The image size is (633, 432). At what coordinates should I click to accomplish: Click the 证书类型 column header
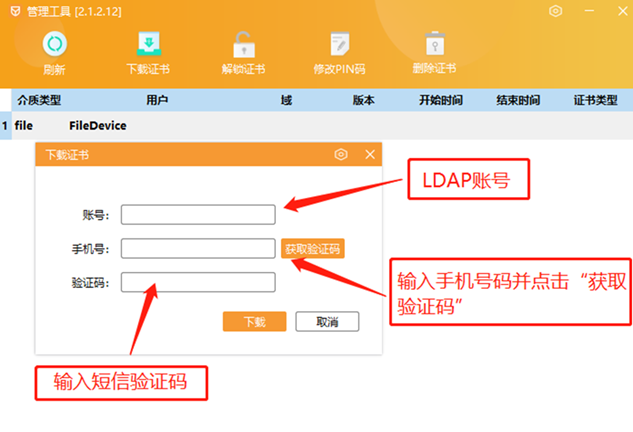[x=596, y=100]
